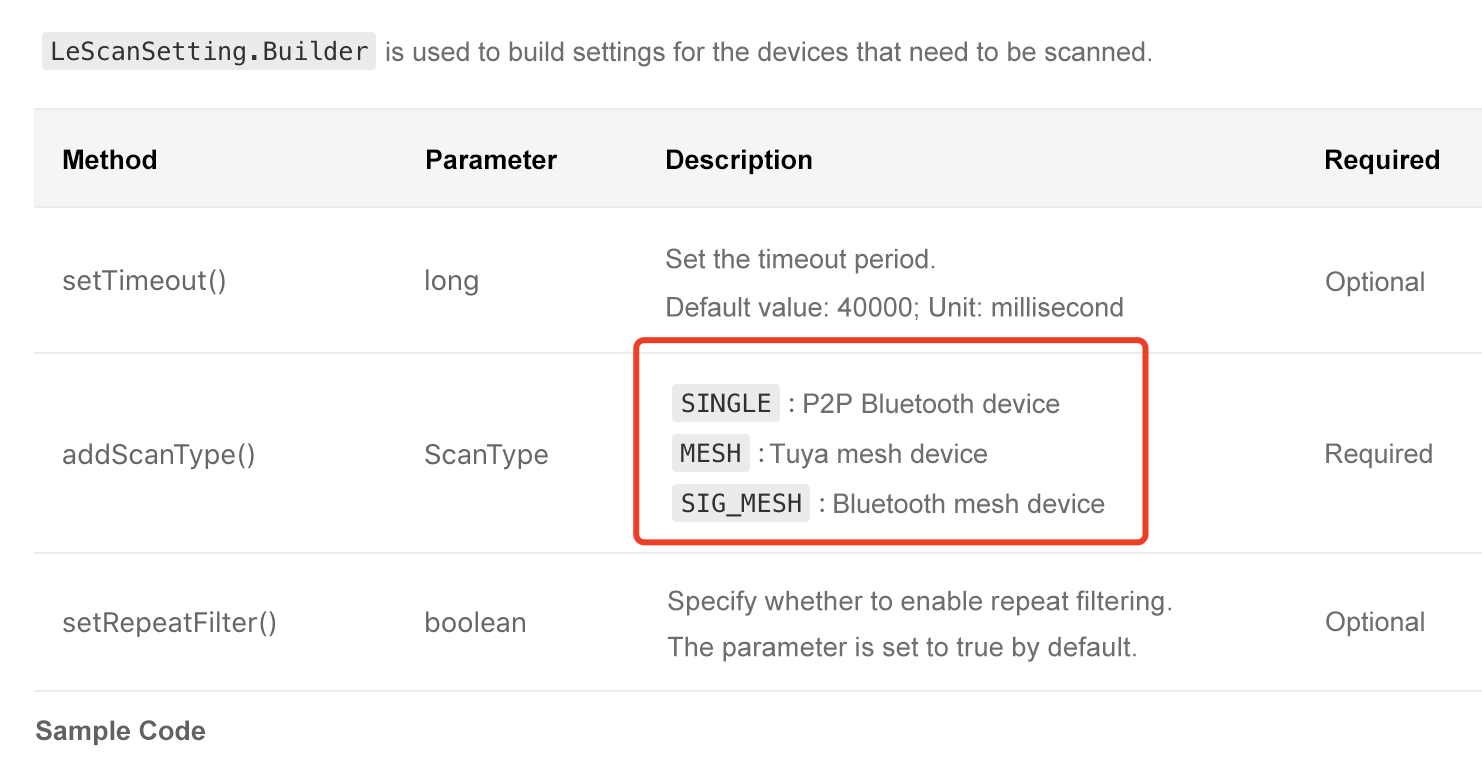Image resolution: width=1482 pixels, height=780 pixels.
Task: Click the Method column header
Action: pyautogui.click(x=110, y=160)
